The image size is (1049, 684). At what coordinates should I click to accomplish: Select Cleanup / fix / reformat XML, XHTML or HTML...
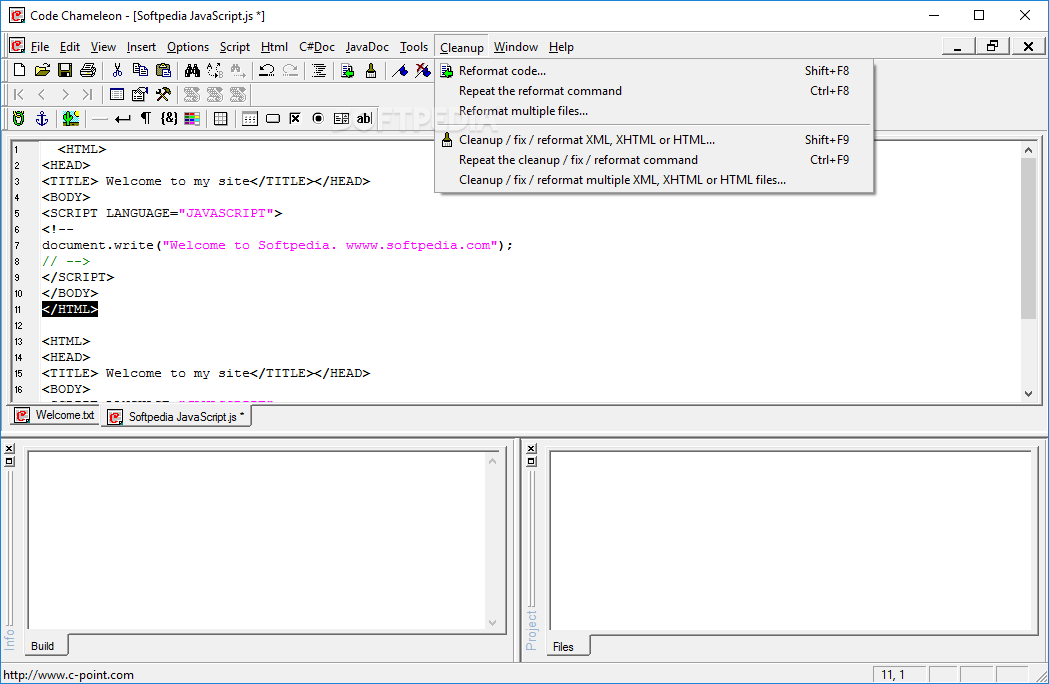[x=654, y=140]
